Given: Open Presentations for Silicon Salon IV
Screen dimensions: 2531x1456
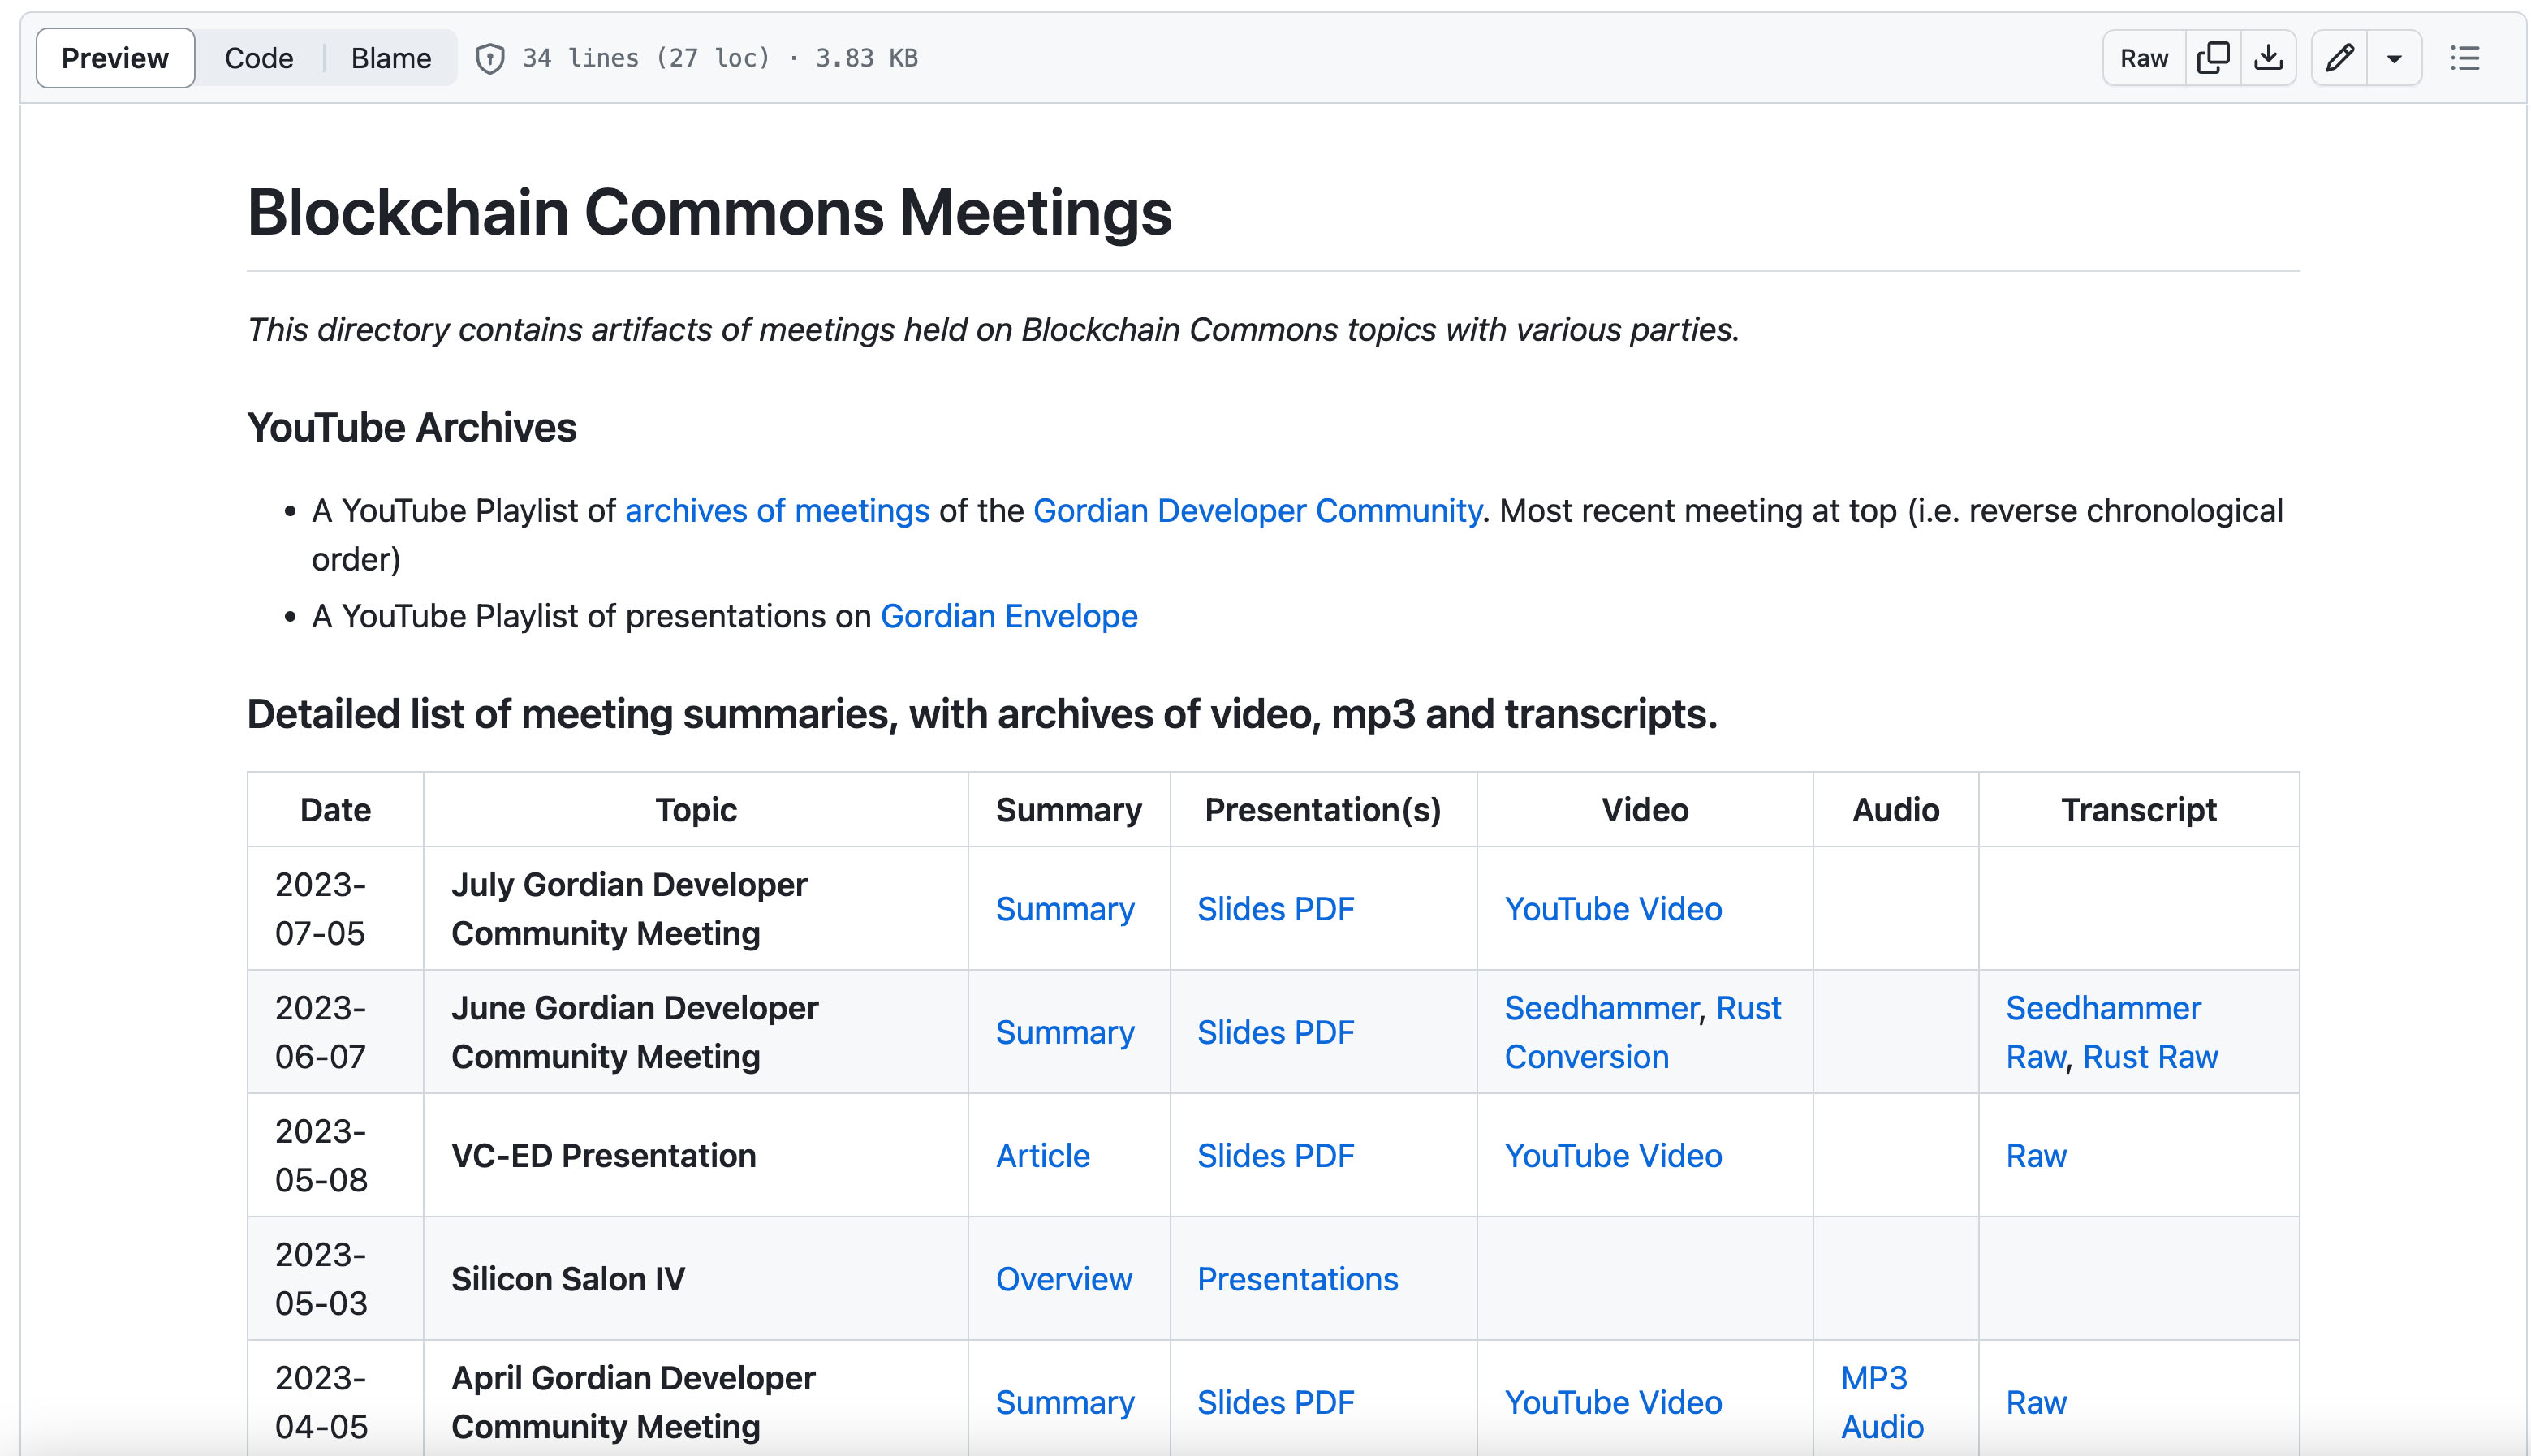Looking at the screenshot, I should coord(1298,1279).
